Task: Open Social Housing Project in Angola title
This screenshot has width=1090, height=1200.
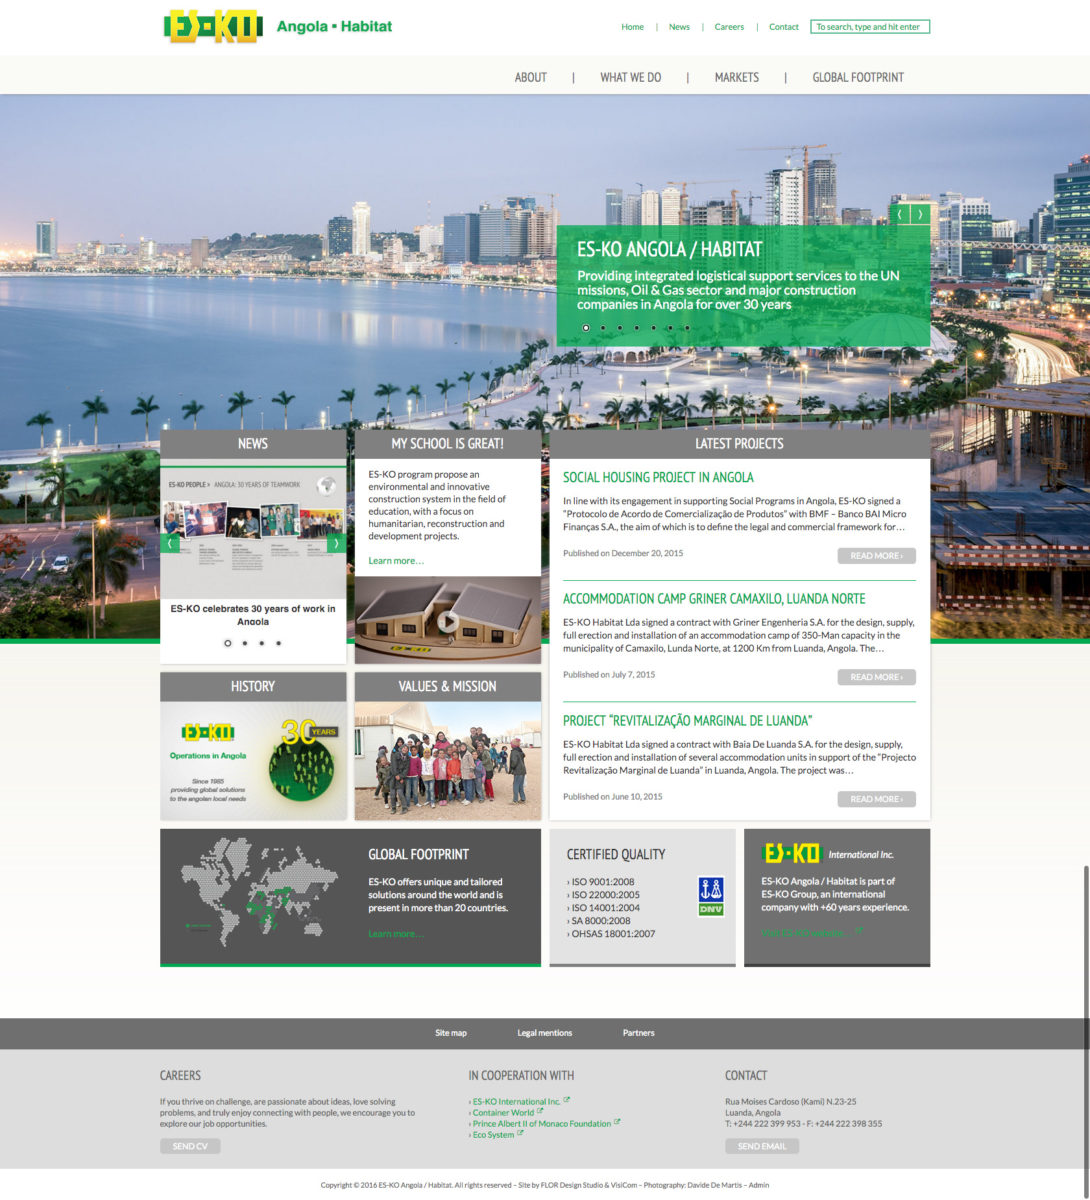Action: (658, 477)
